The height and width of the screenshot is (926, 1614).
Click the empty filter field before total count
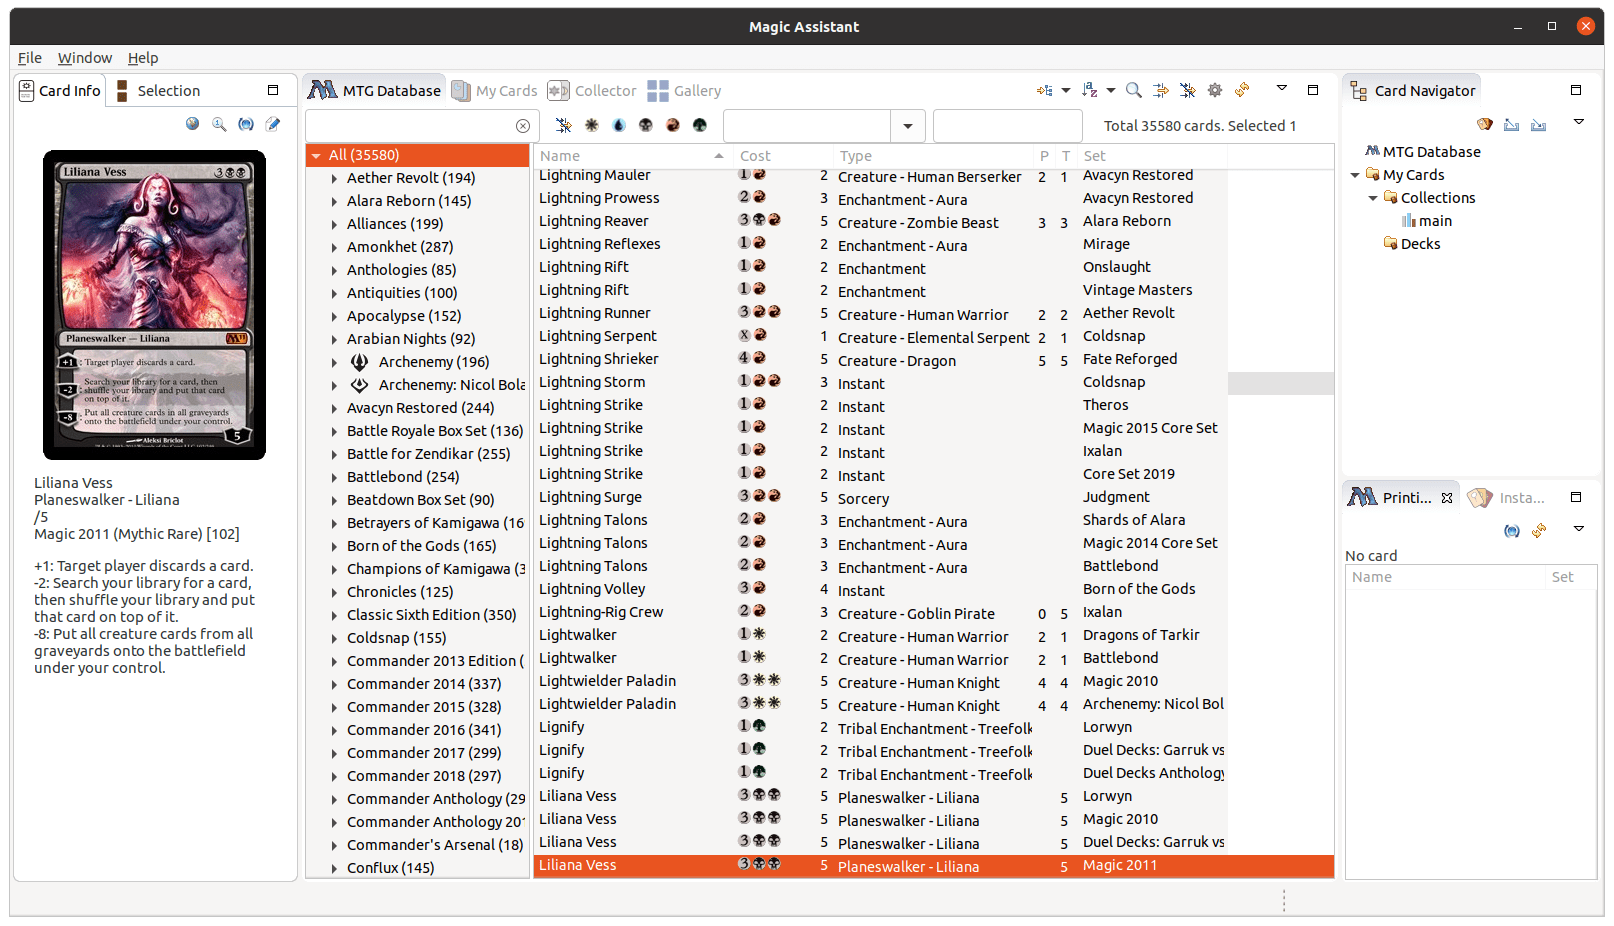(x=1007, y=126)
